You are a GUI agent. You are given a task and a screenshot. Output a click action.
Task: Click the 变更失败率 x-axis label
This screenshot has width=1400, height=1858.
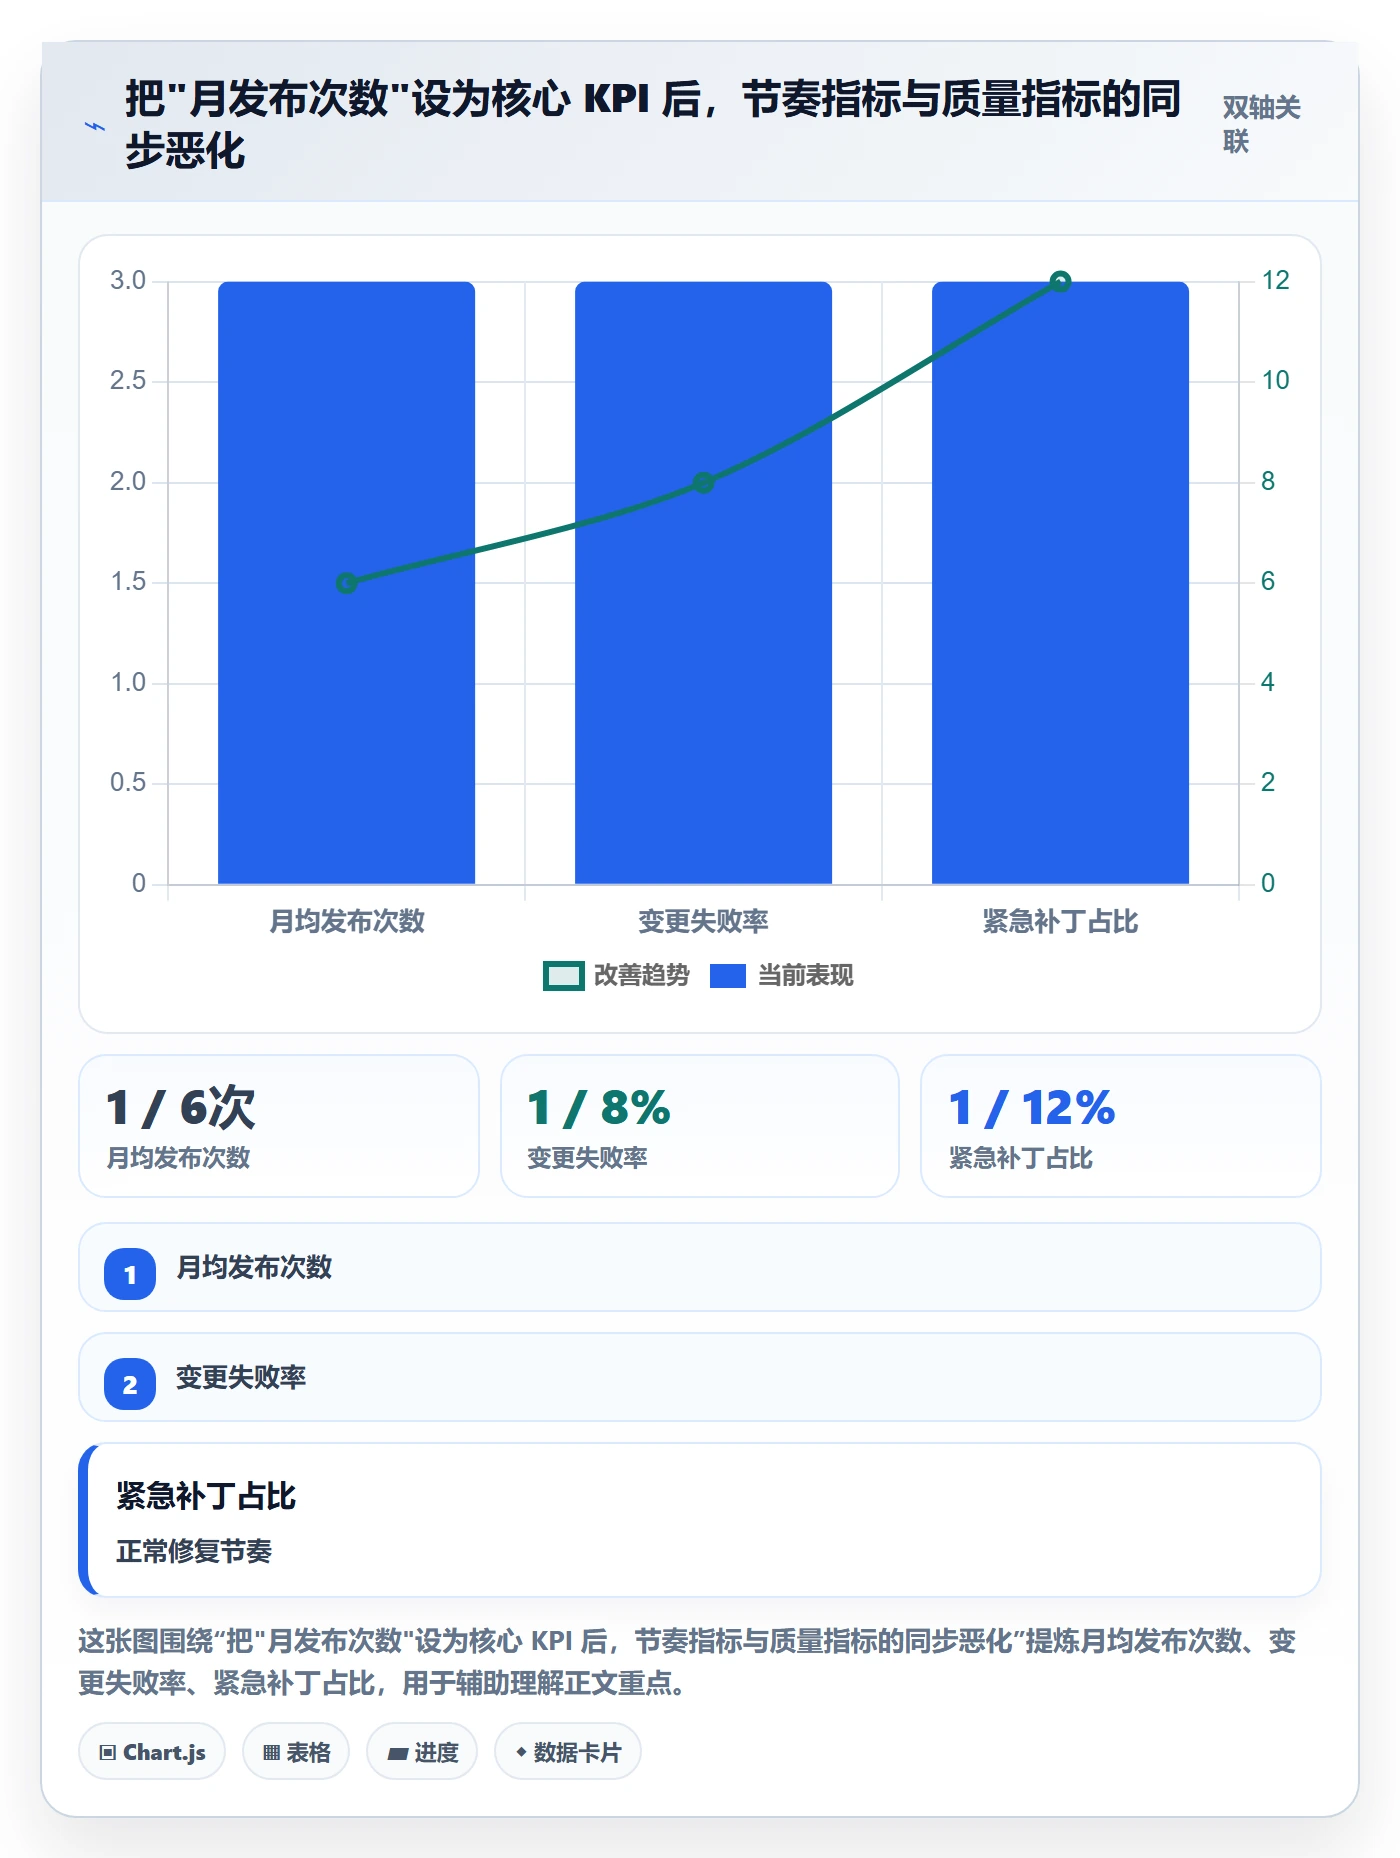(x=703, y=921)
